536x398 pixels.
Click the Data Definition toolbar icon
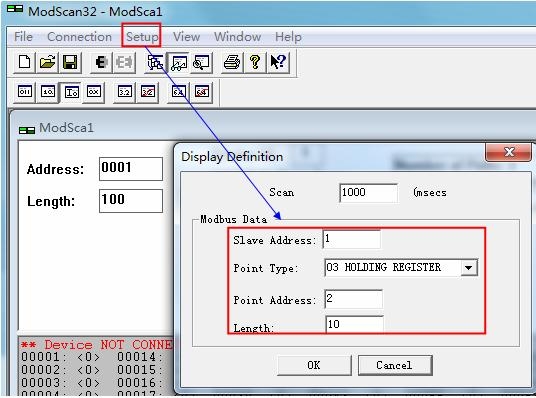point(155,62)
